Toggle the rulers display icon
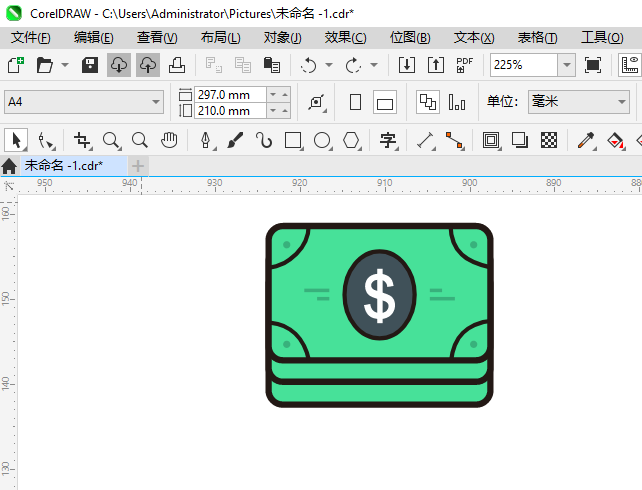This screenshot has height=490, width=642. coord(630,65)
